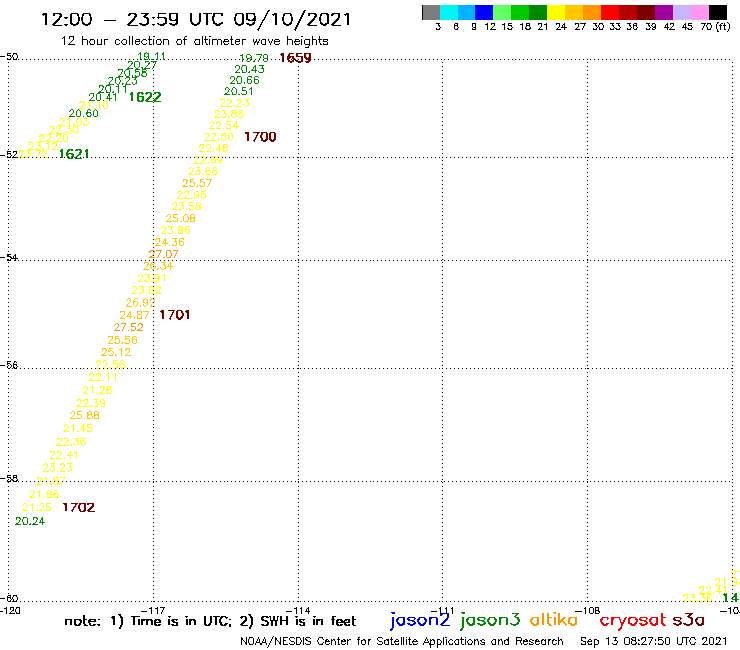The height and width of the screenshot is (650, 740).
Task: Click wave height value '20.43'
Action: tap(249, 69)
